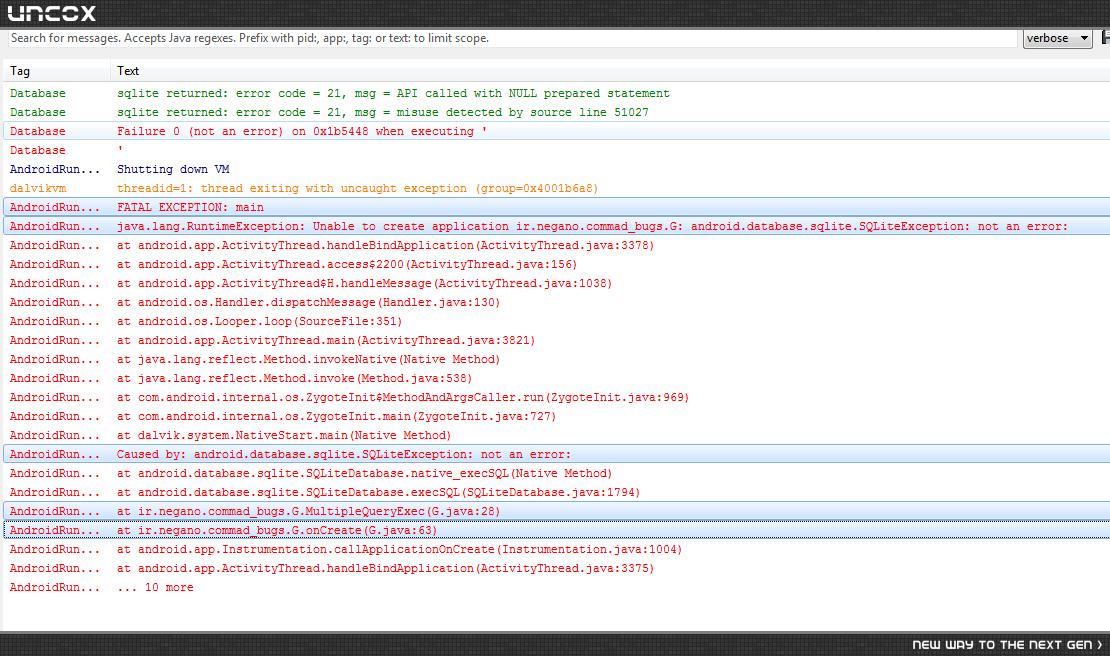Select the handleBindApplication ActivityThread.java:3378 line
The width and height of the screenshot is (1110, 656).
[556, 246]
